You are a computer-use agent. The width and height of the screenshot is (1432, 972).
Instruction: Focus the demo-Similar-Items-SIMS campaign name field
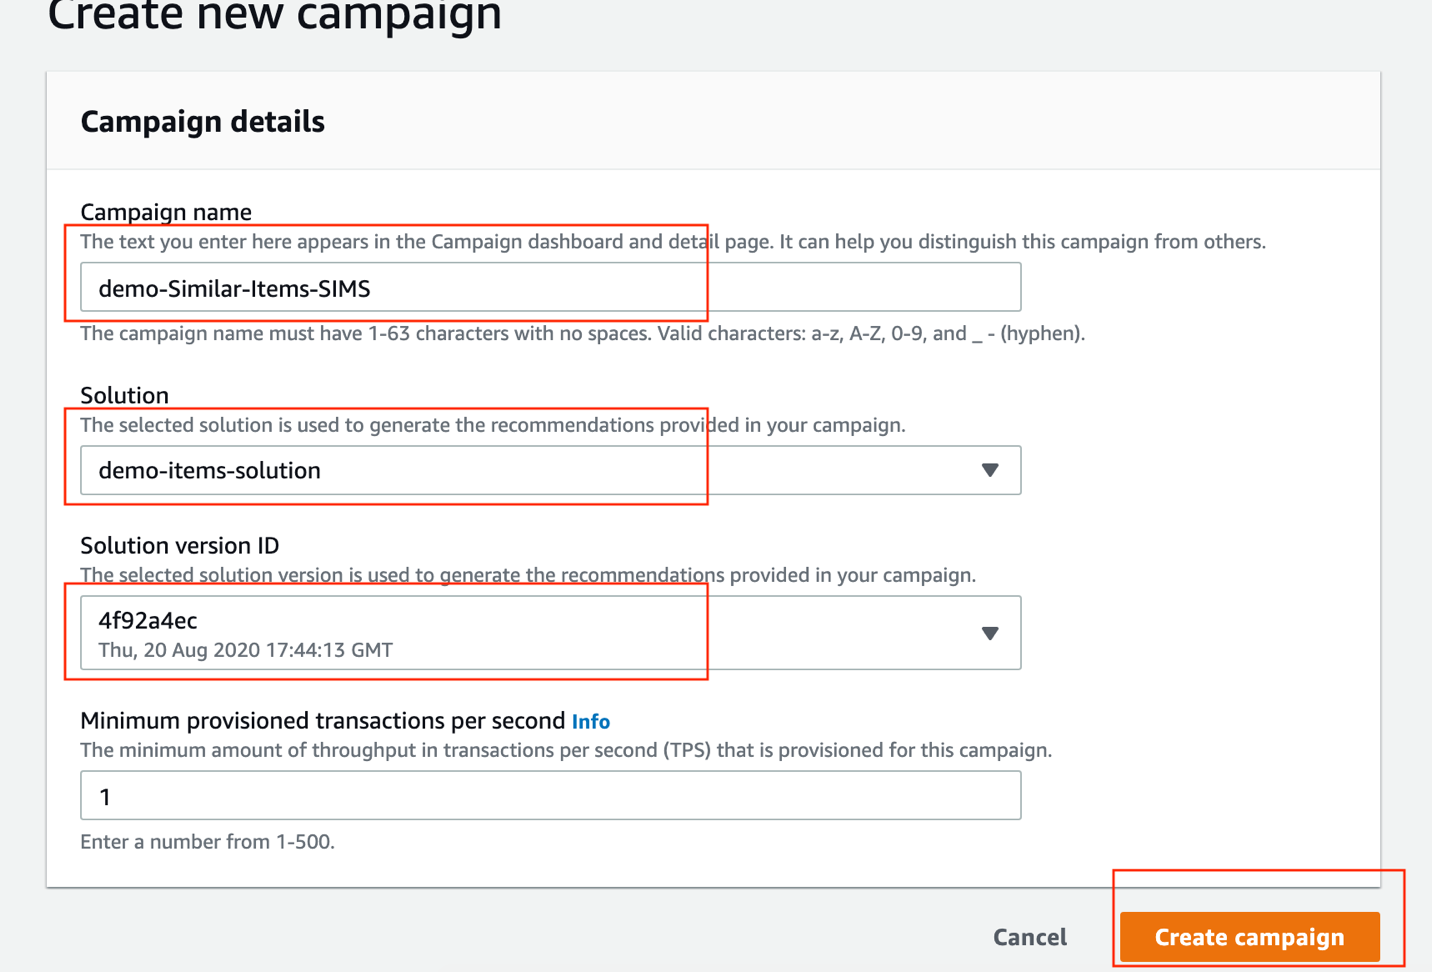point(551,287)
